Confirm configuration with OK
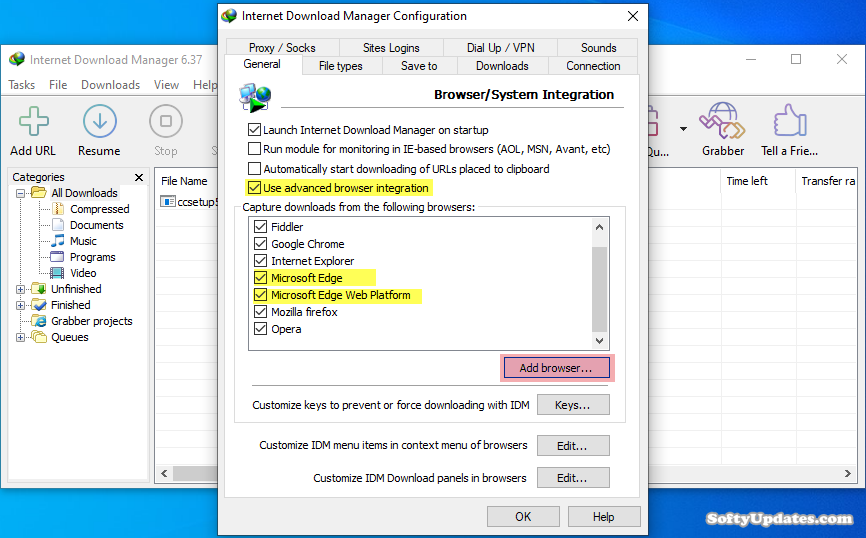This screenshot has width=866, height=538. (x=523, y=516)
